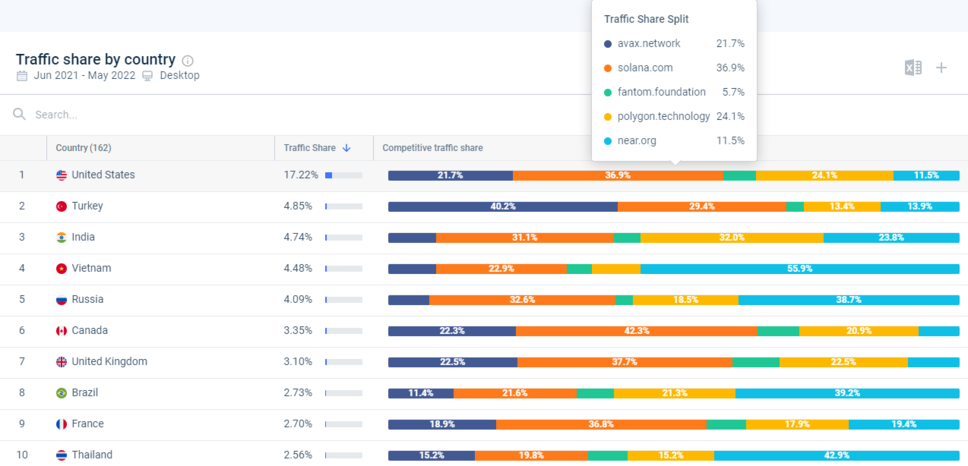This screenshot has height=466, width=968.
Task: Click the Russia flag icon
Action: [61, 300]
